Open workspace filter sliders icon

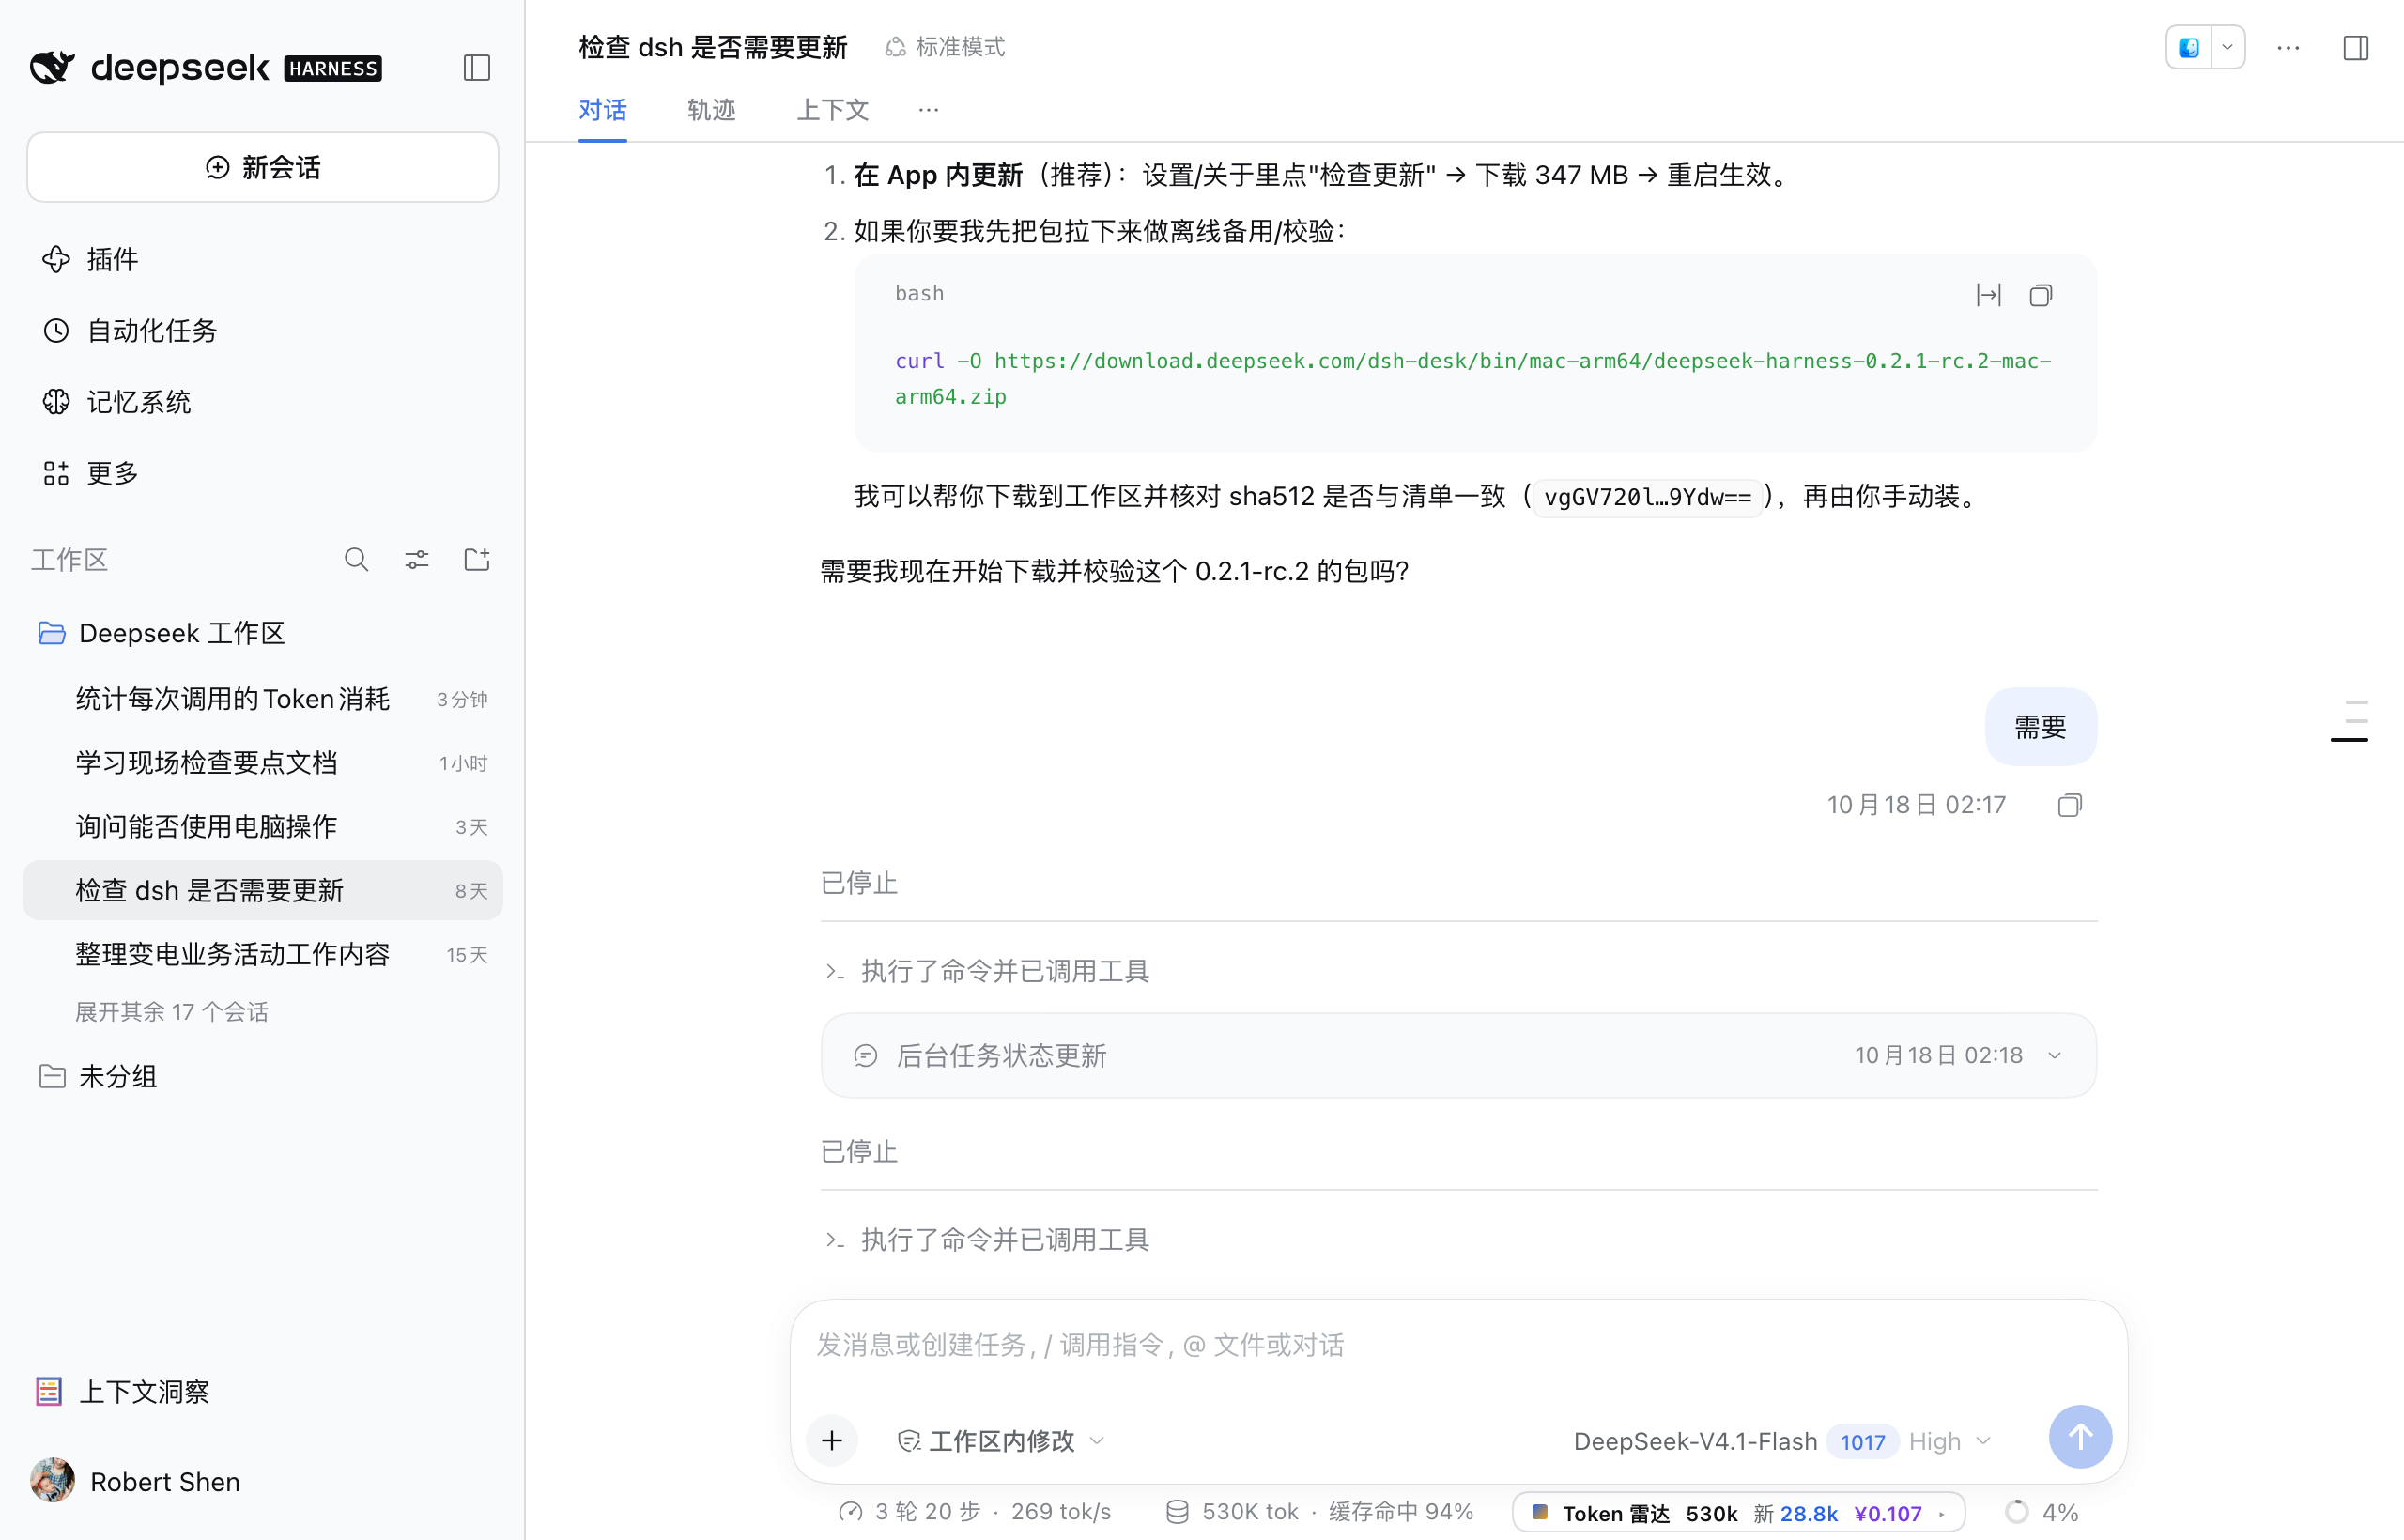click(x=417, y=560)
